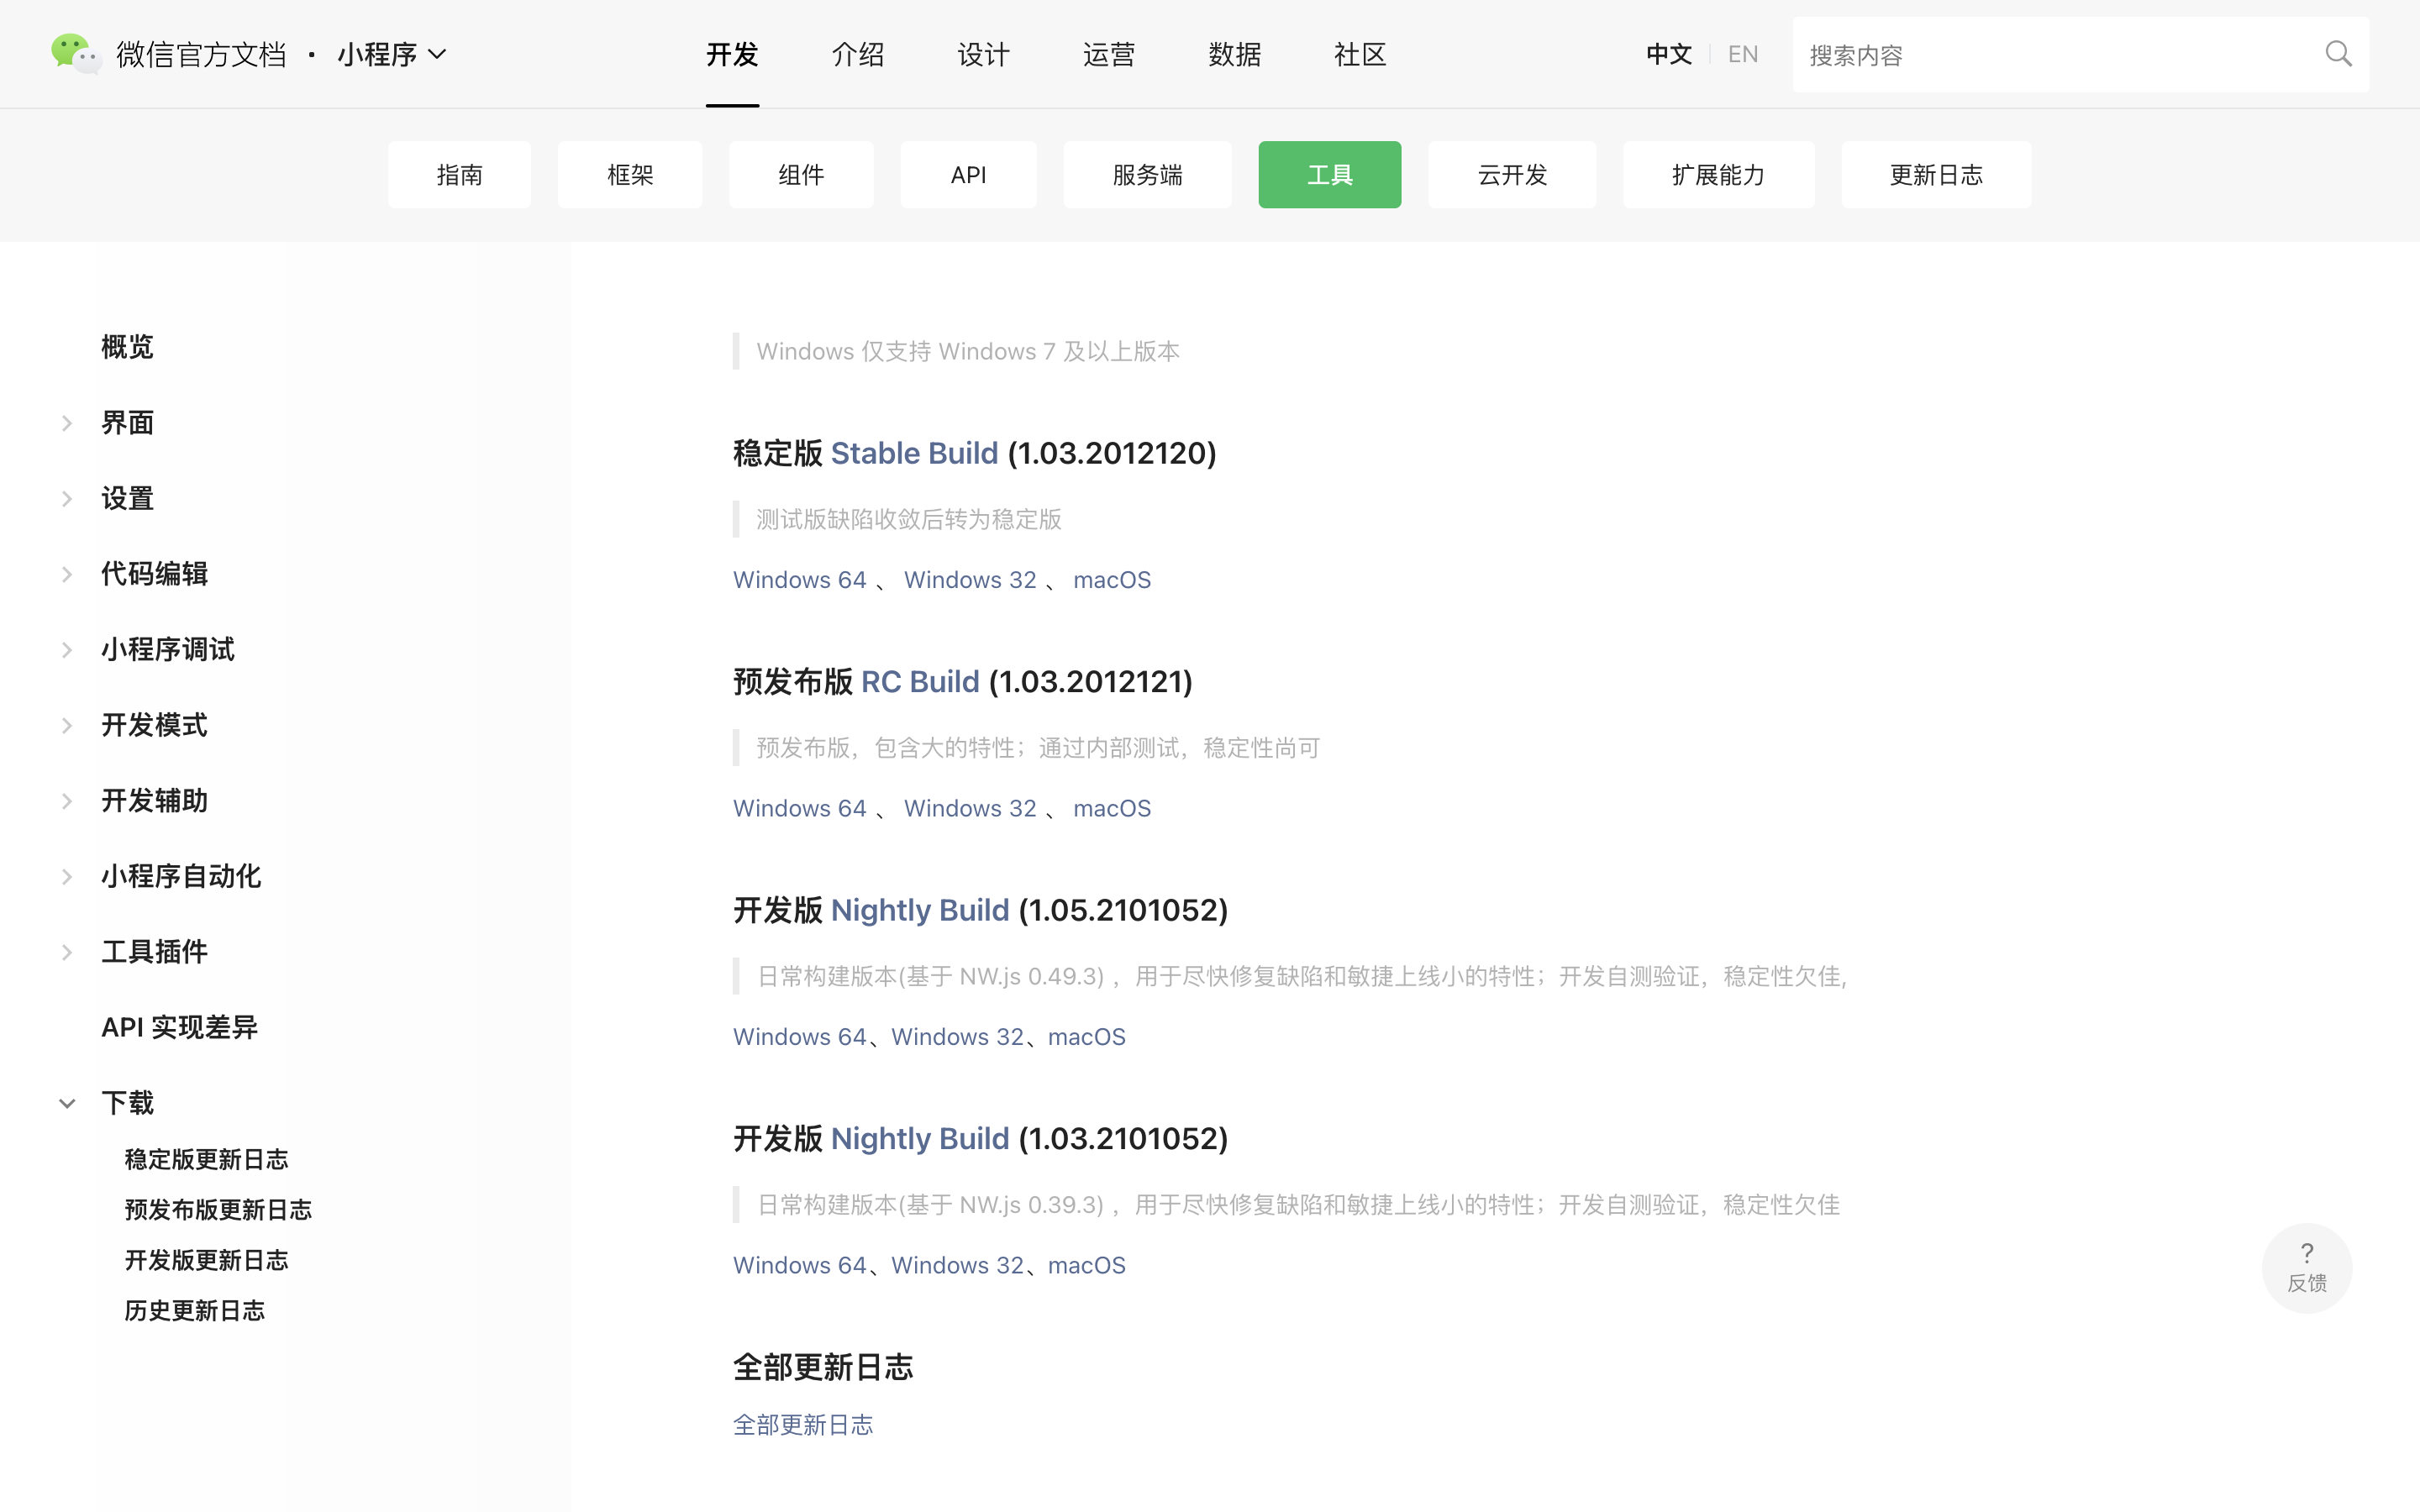Image resolution: width=2420 pixels, height=1512 pixels.
Task: Open 概览 in the sidebar
Action: 127,347
